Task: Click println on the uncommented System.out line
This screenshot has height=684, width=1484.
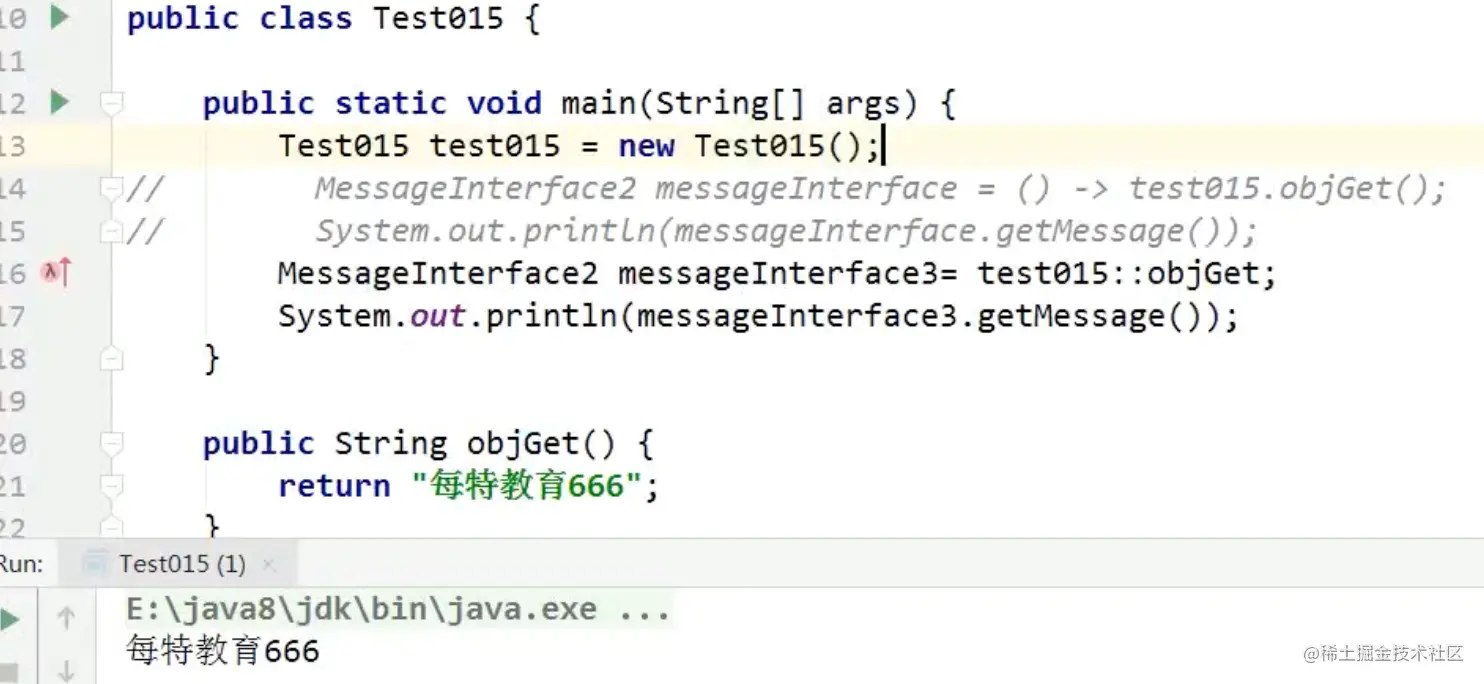Action: (x=551, y=316)
